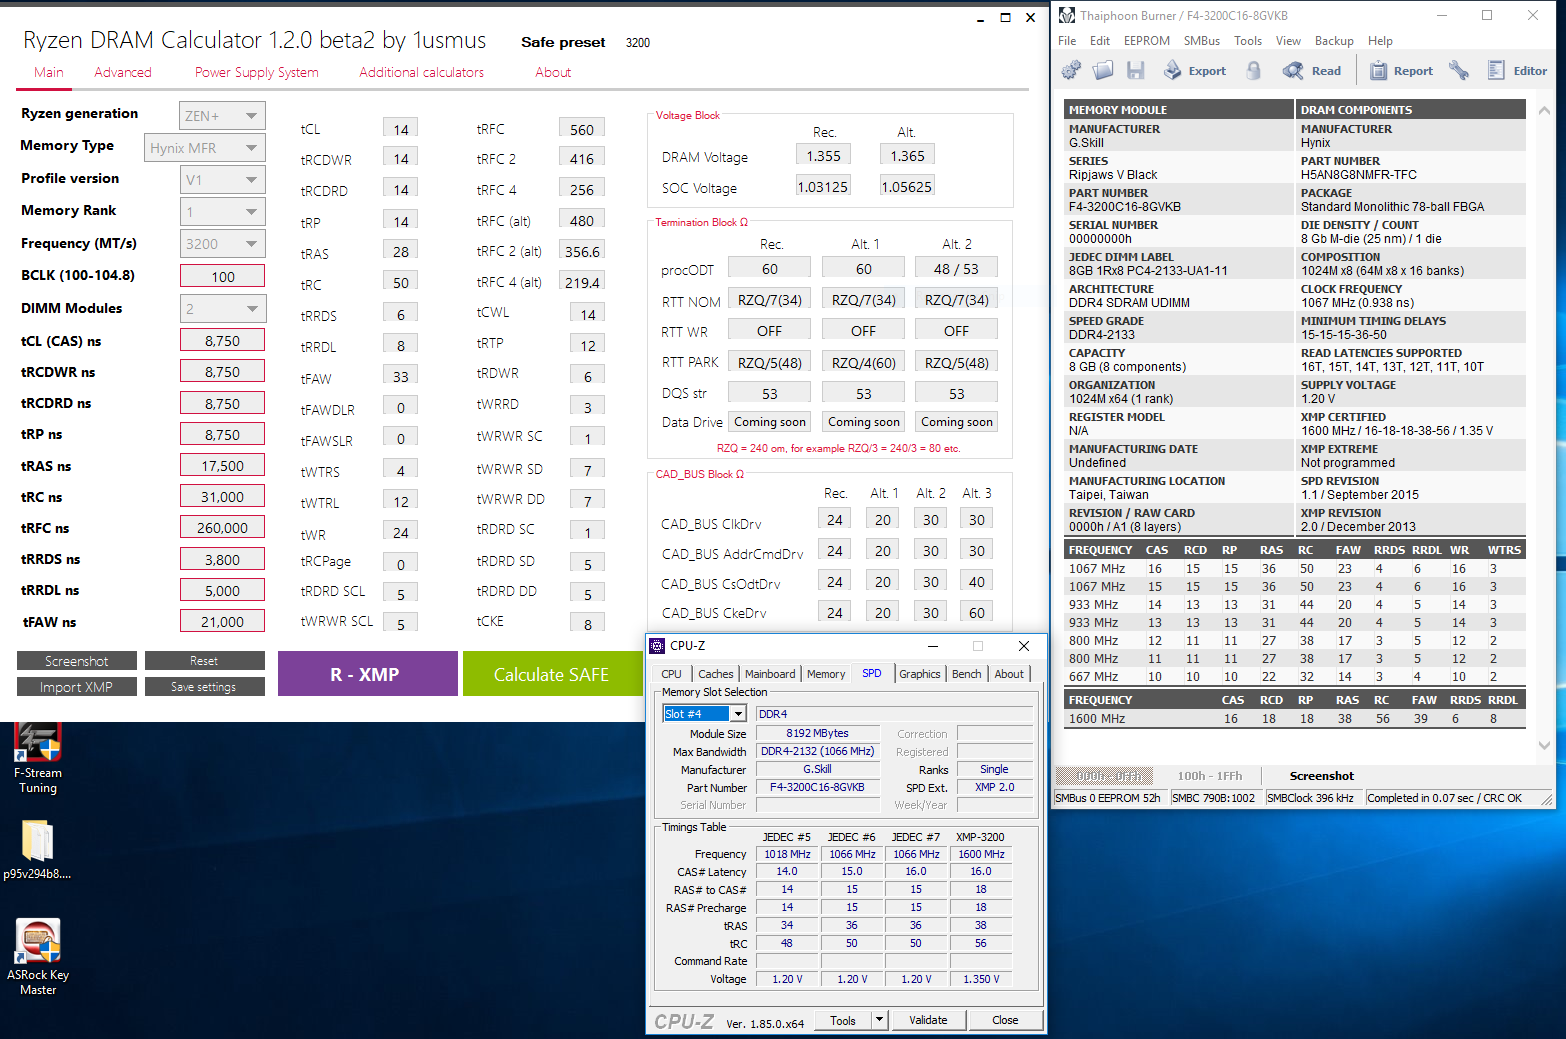The image size is (1566, 1039).
Task: Click the 100h - 1FFh page selector
Action: pyautogui.click(x=1209, y=776)
